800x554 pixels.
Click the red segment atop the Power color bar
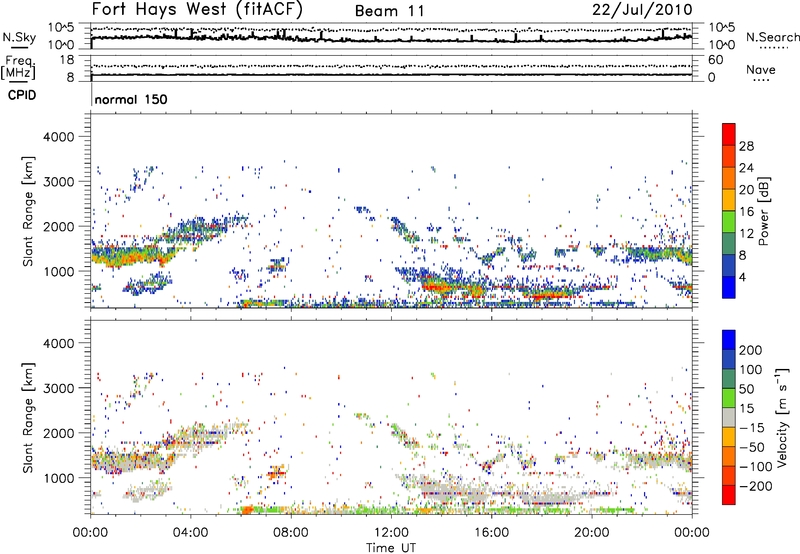click(729, 134)
